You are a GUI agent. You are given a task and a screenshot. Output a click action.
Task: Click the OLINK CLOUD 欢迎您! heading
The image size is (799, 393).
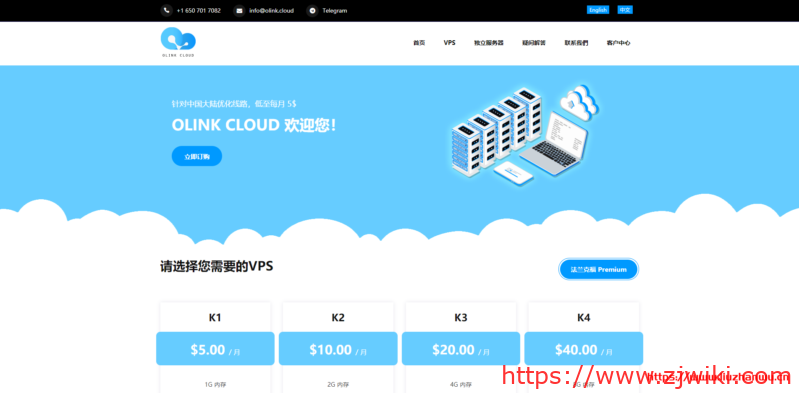[254, 125]
